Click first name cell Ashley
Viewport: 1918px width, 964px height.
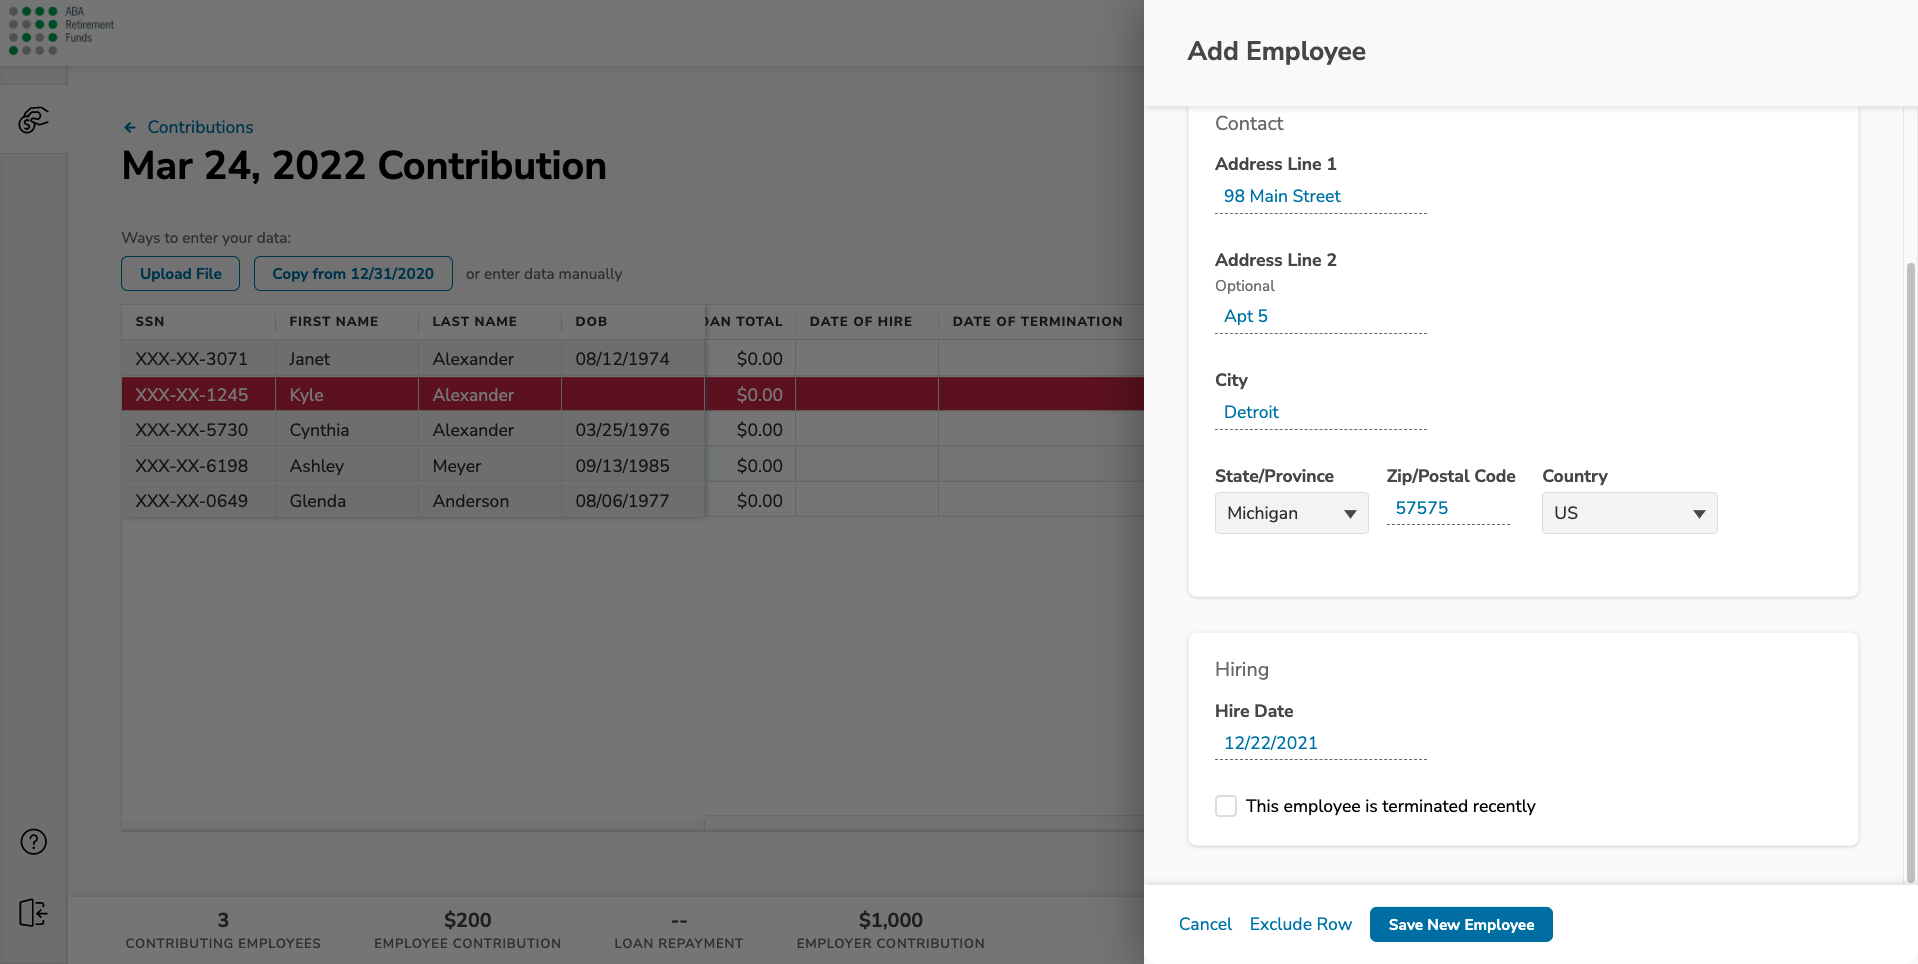pyautogui.click(x=347, y=466)
